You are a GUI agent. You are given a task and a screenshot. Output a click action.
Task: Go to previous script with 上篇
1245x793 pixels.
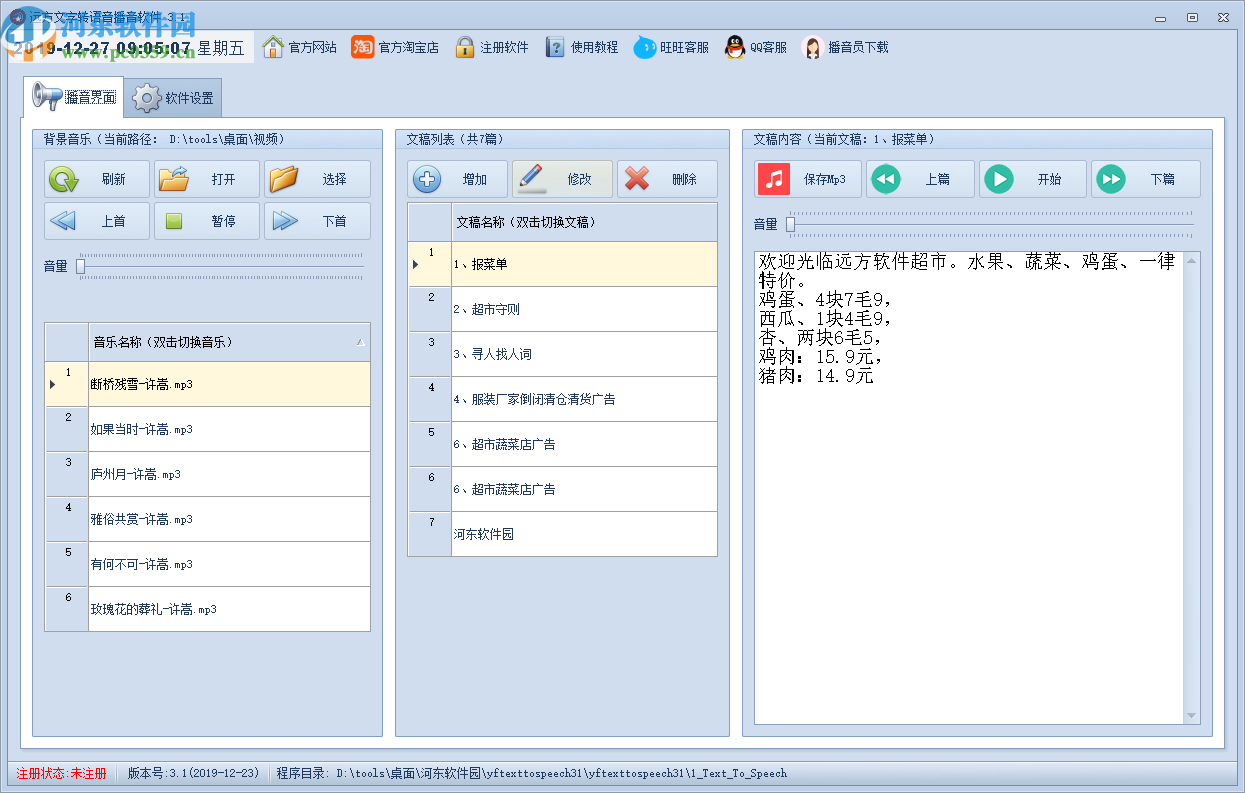(x=920, y=180)
